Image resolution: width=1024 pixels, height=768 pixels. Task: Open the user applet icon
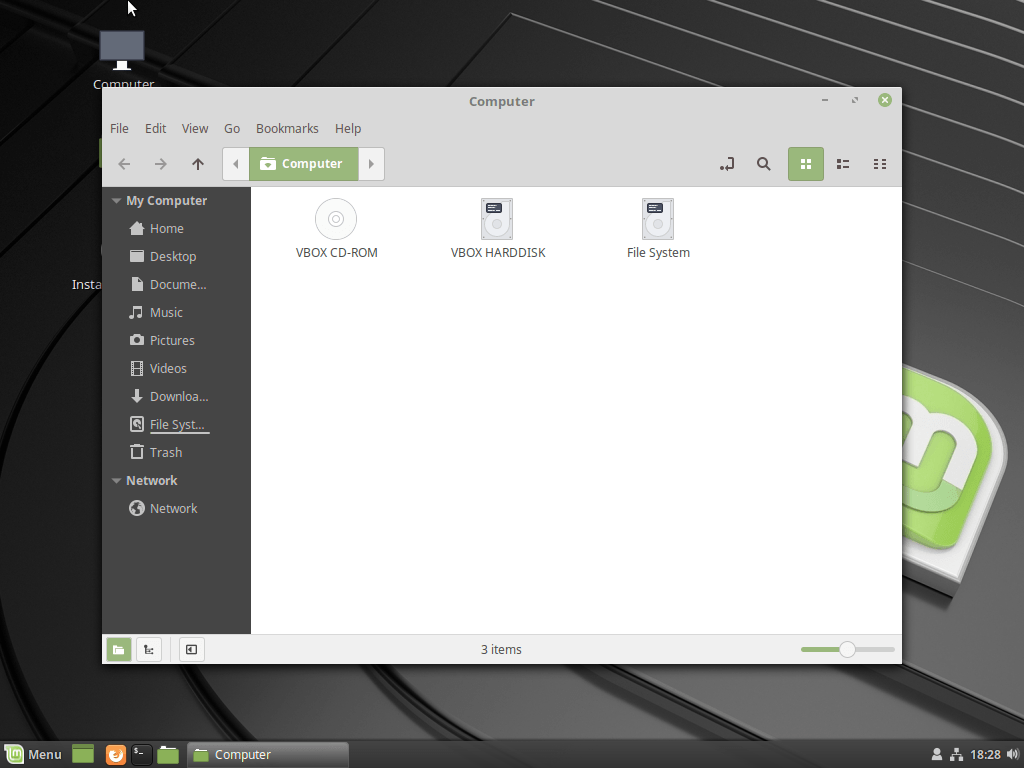(x=936, y=755)
